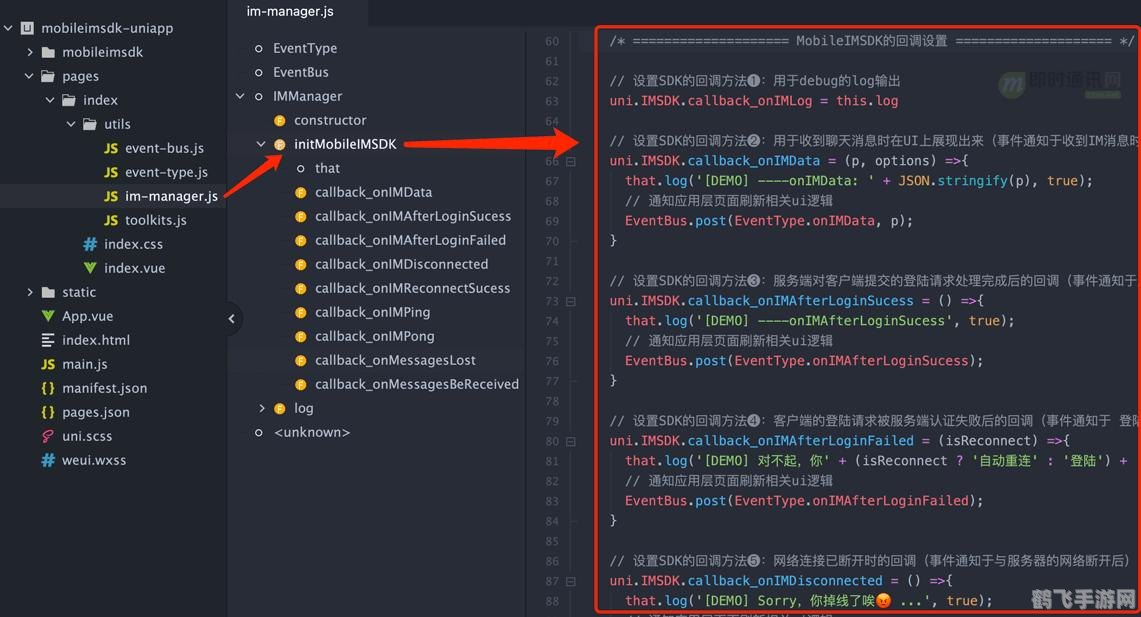Click the JSON braces icon of manifest.json
This screenshot has height=617, width=1141.
point(48,388)
